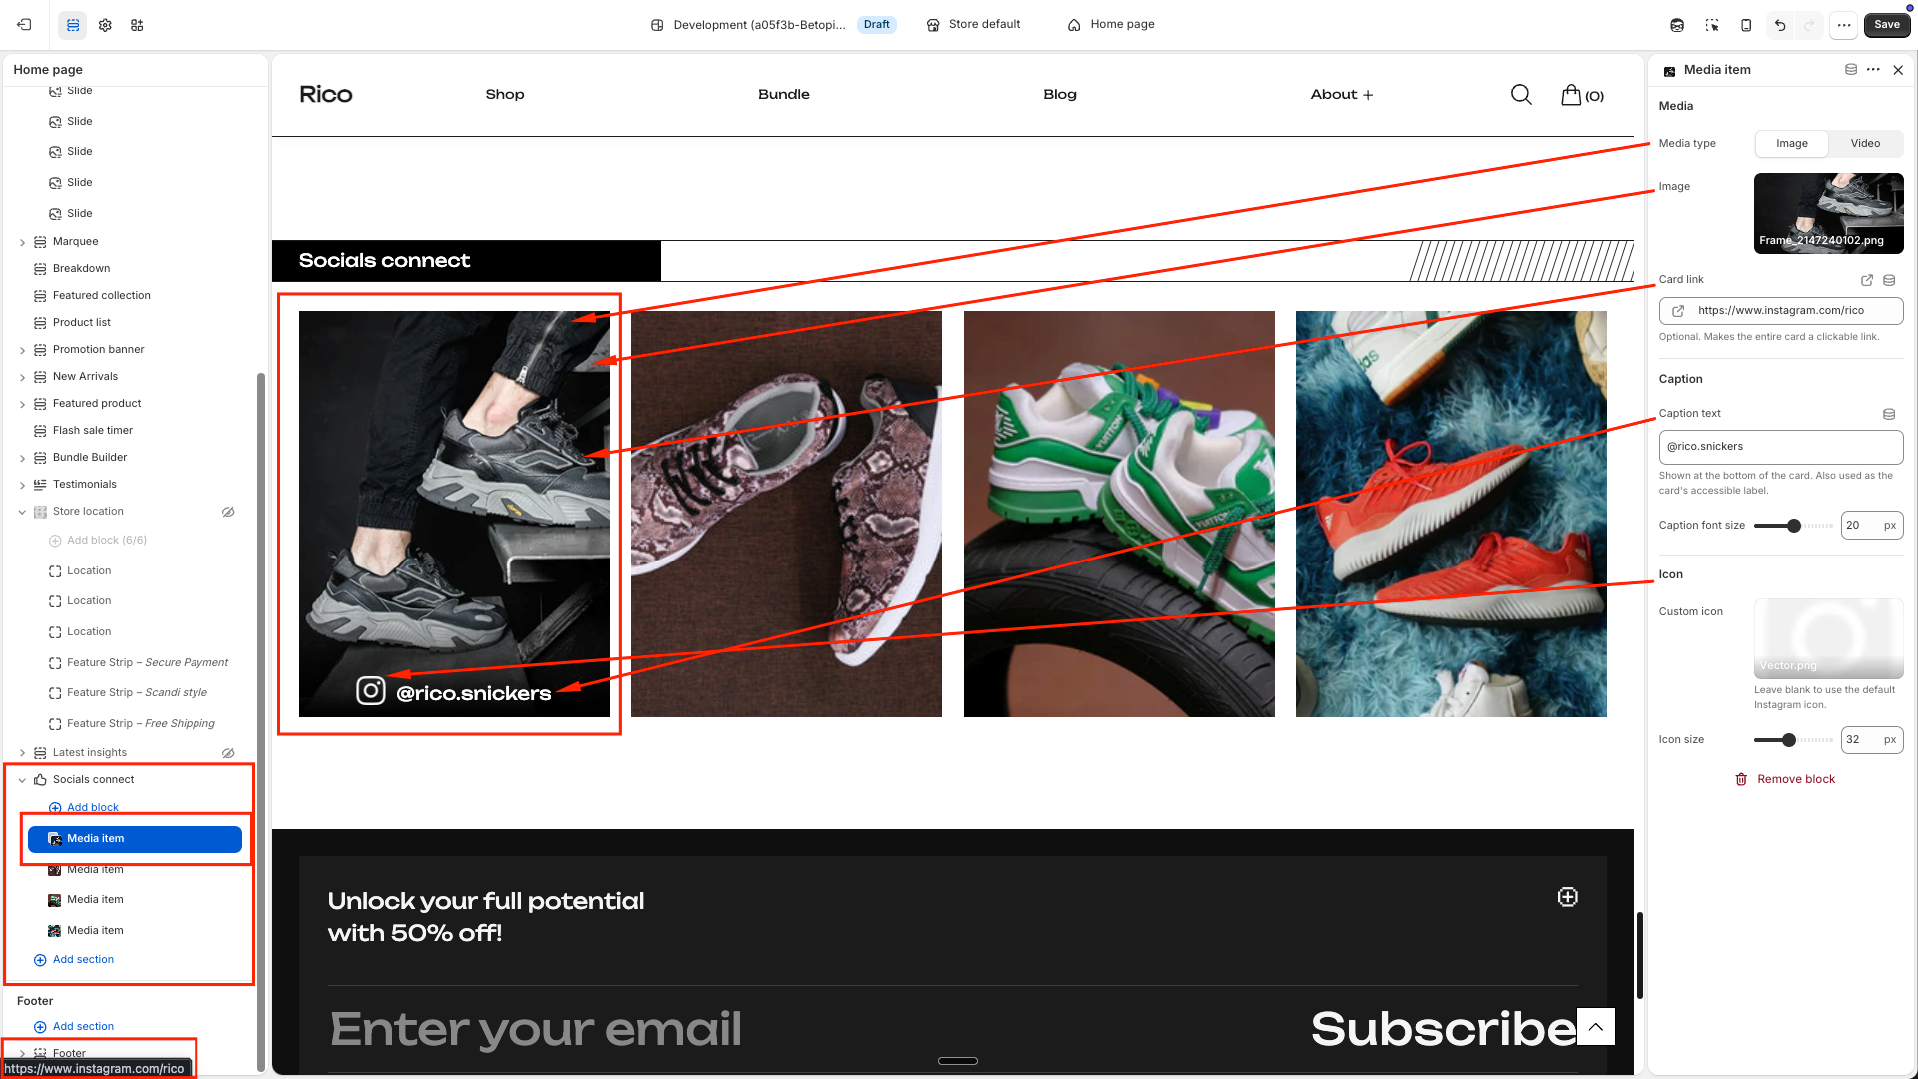Click the Subscribe button
Image resolution: width=1918 pixels, height=1079 pixels.
tap(1444, 1029)
